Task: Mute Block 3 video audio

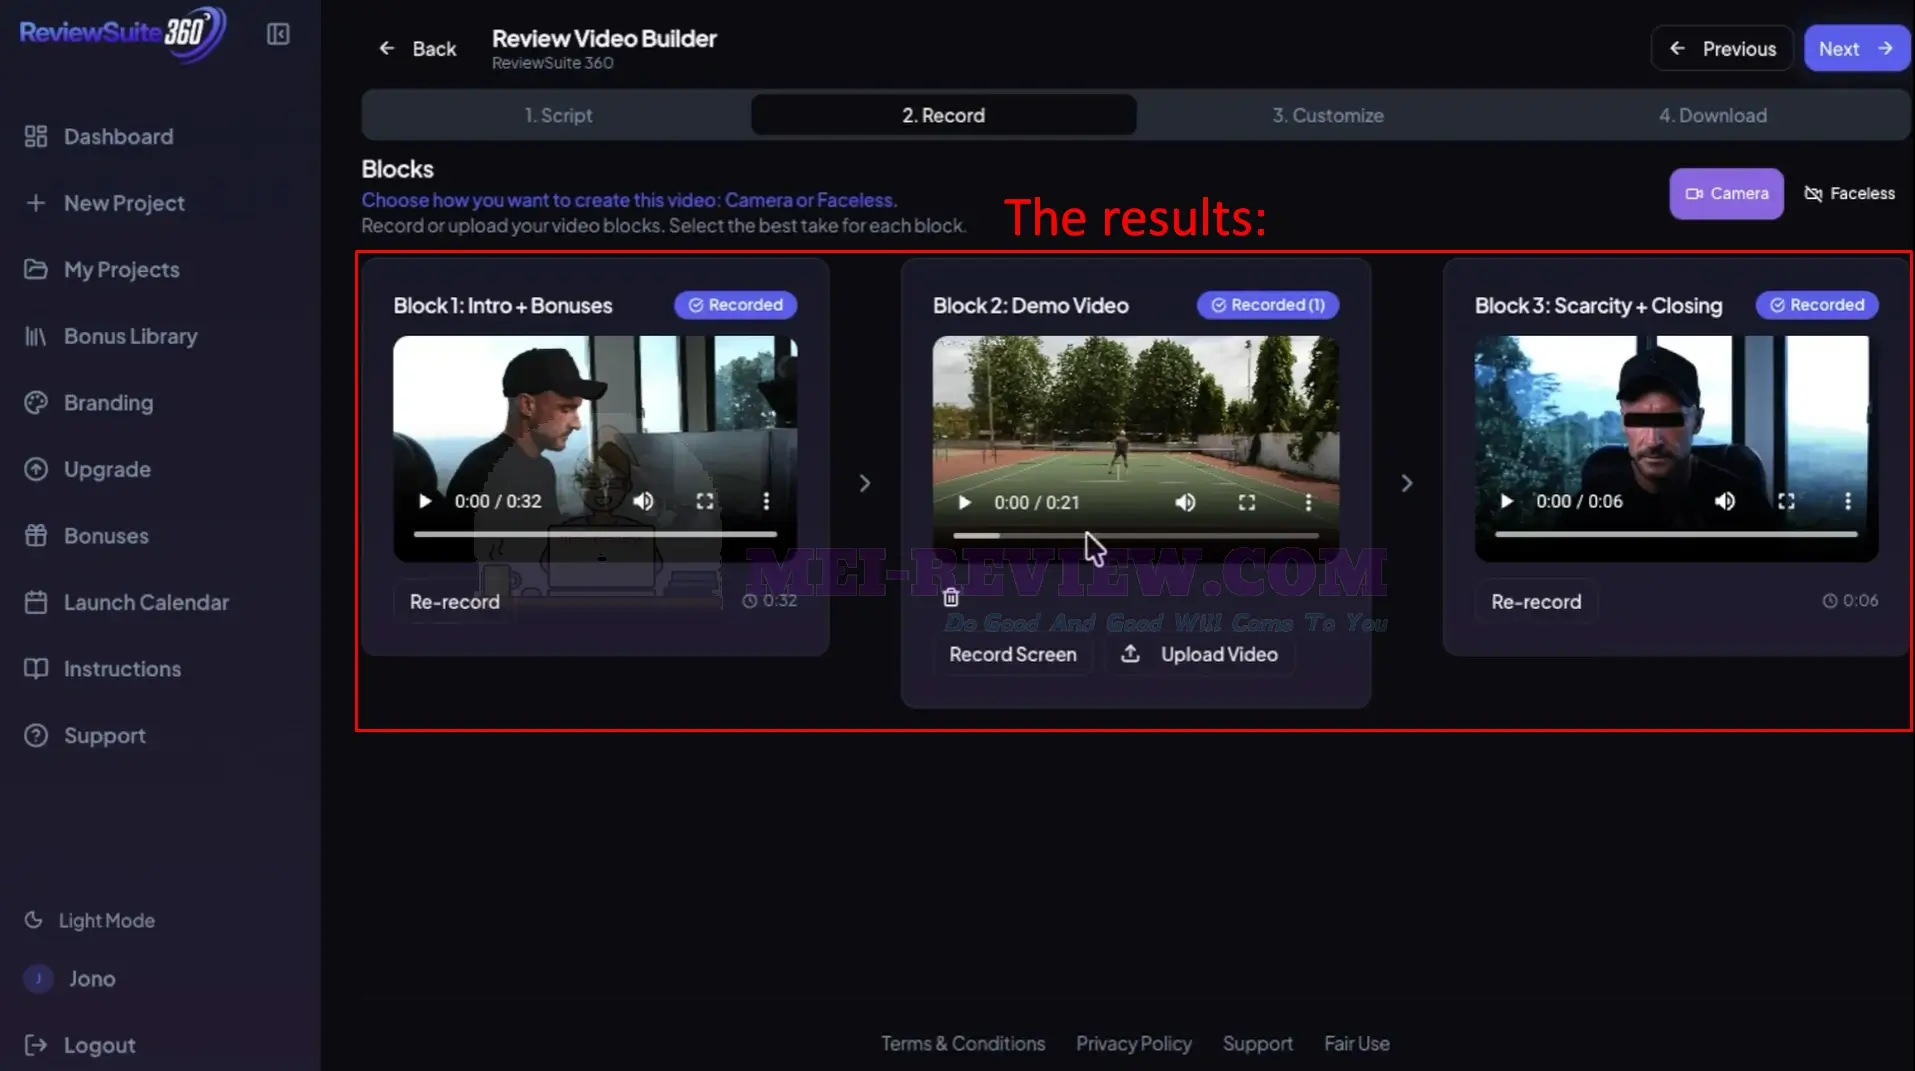Action: (x=1725, y=501)
